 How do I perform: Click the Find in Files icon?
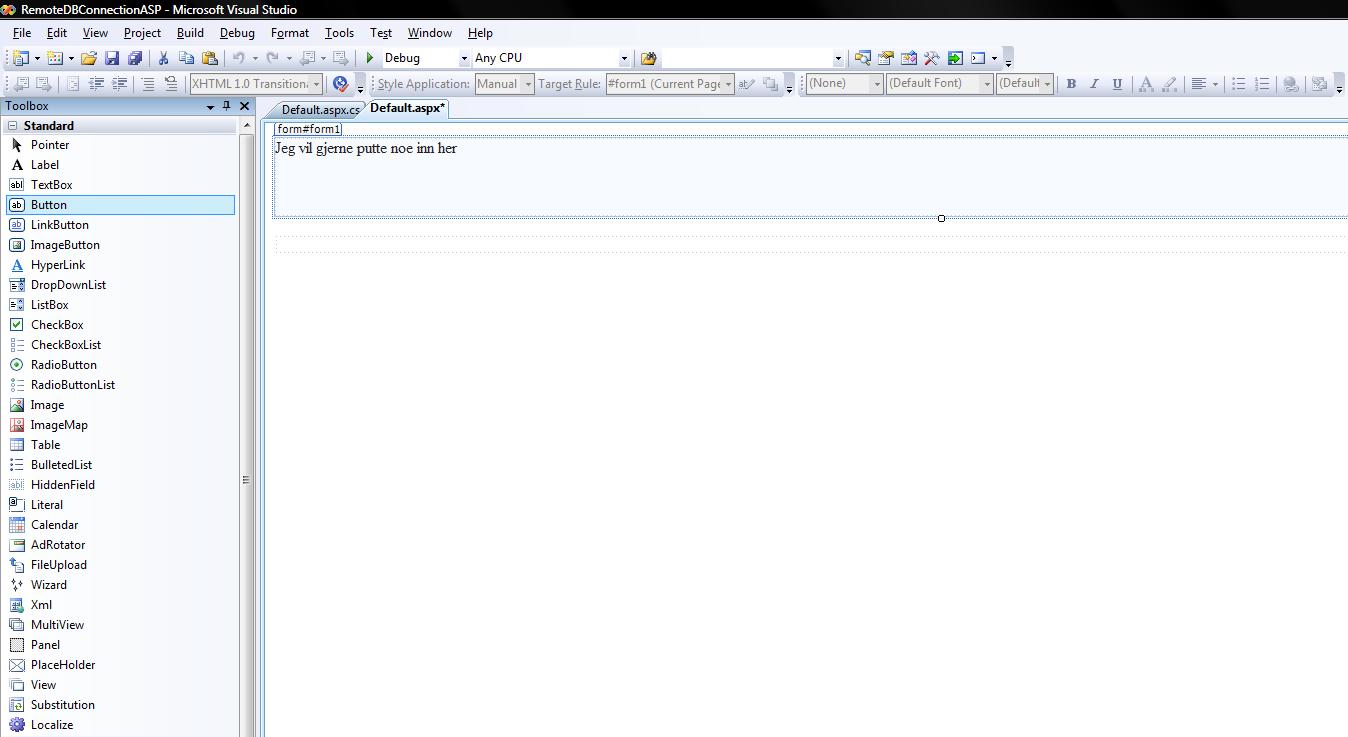(x=648, y=58)
